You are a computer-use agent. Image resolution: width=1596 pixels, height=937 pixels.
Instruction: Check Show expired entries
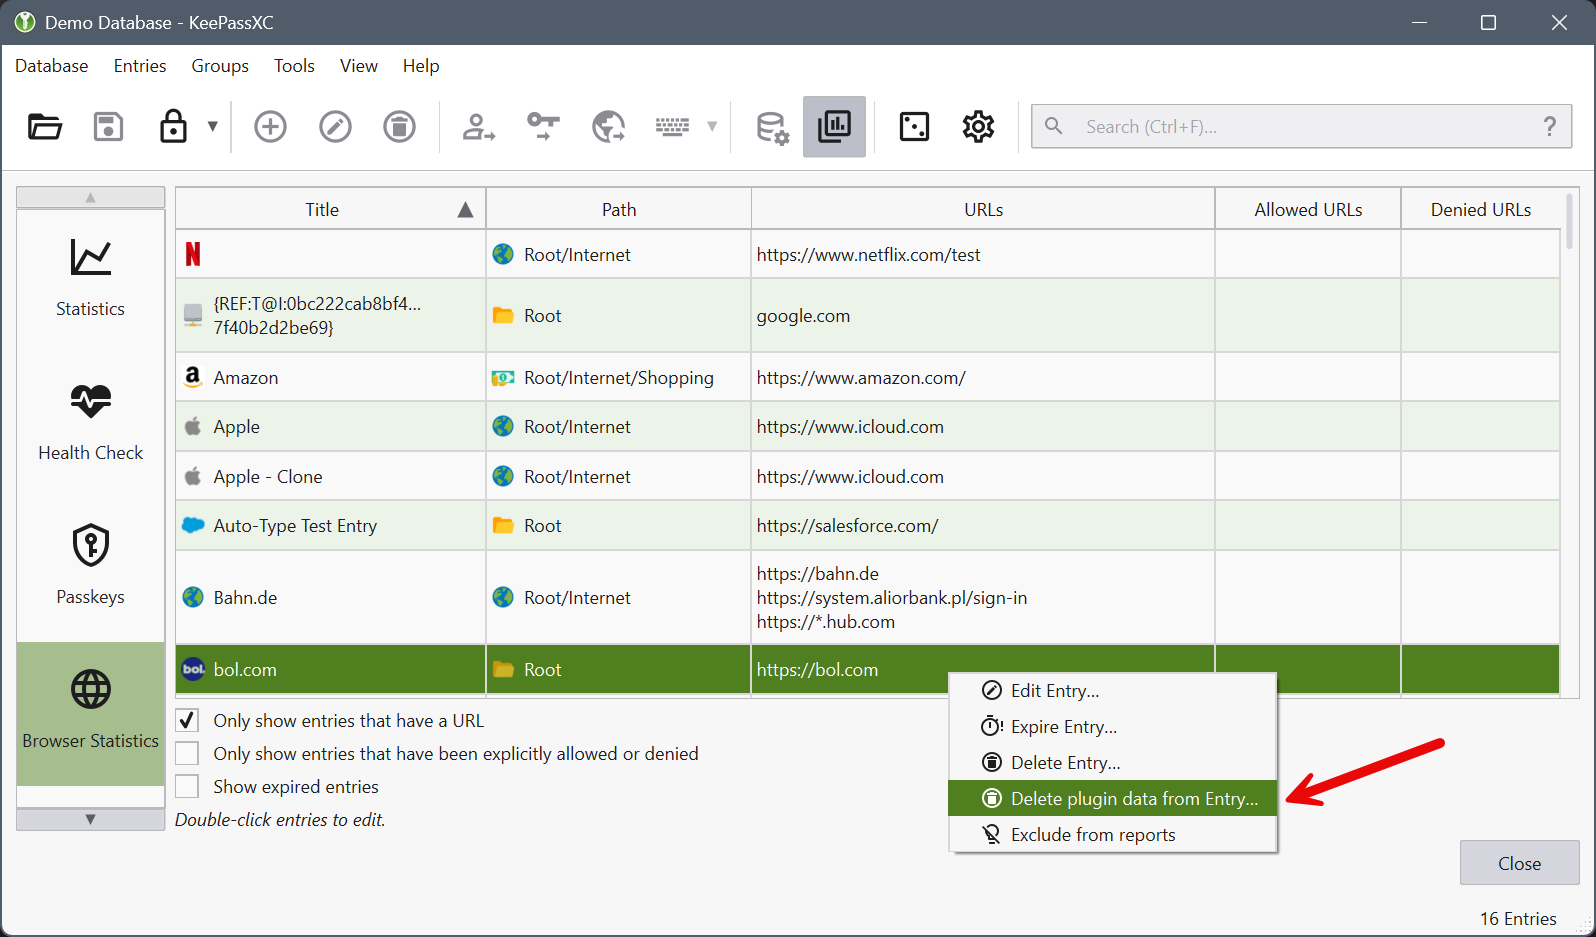[187, 787]
